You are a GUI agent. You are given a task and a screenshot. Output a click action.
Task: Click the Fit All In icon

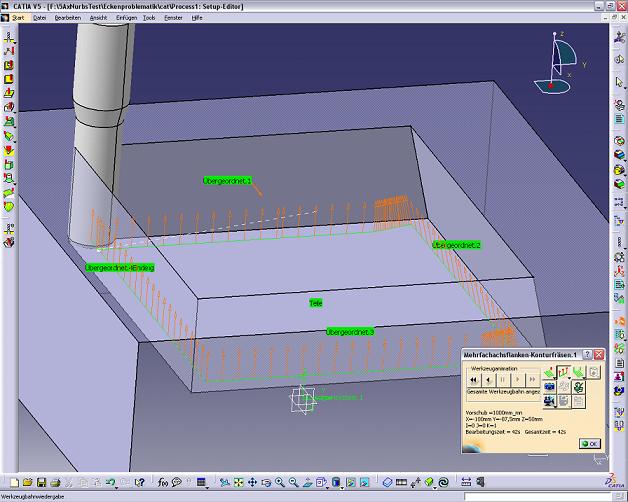tap(239, 482)
